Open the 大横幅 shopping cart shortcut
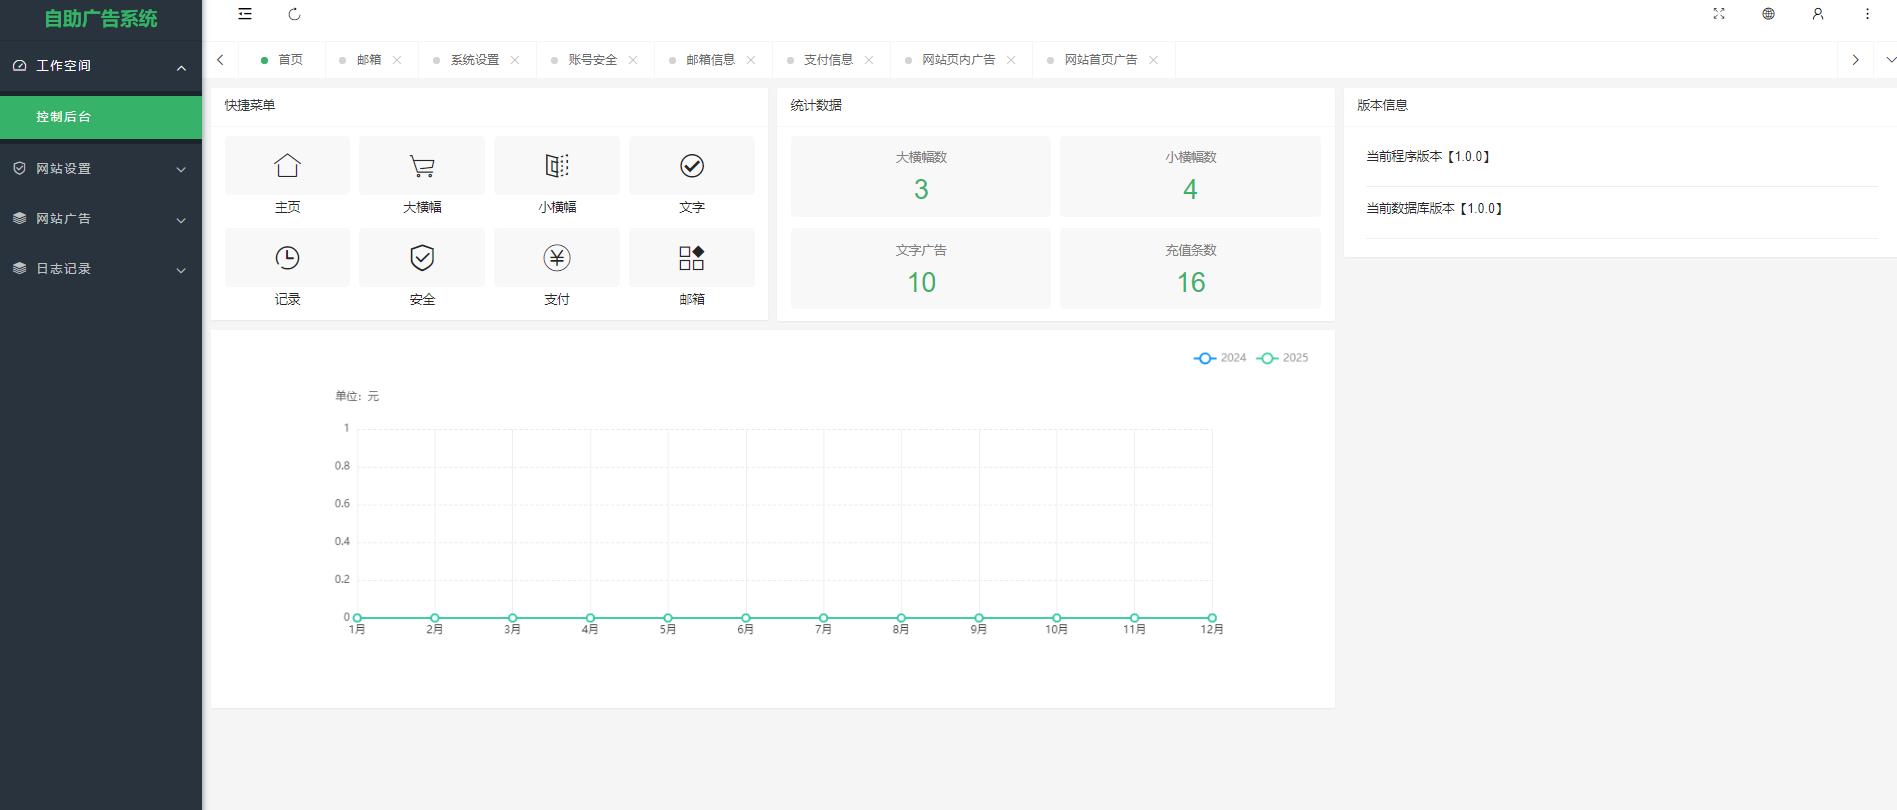Screen dimensions: 1897x810 (x=422, y=165)
